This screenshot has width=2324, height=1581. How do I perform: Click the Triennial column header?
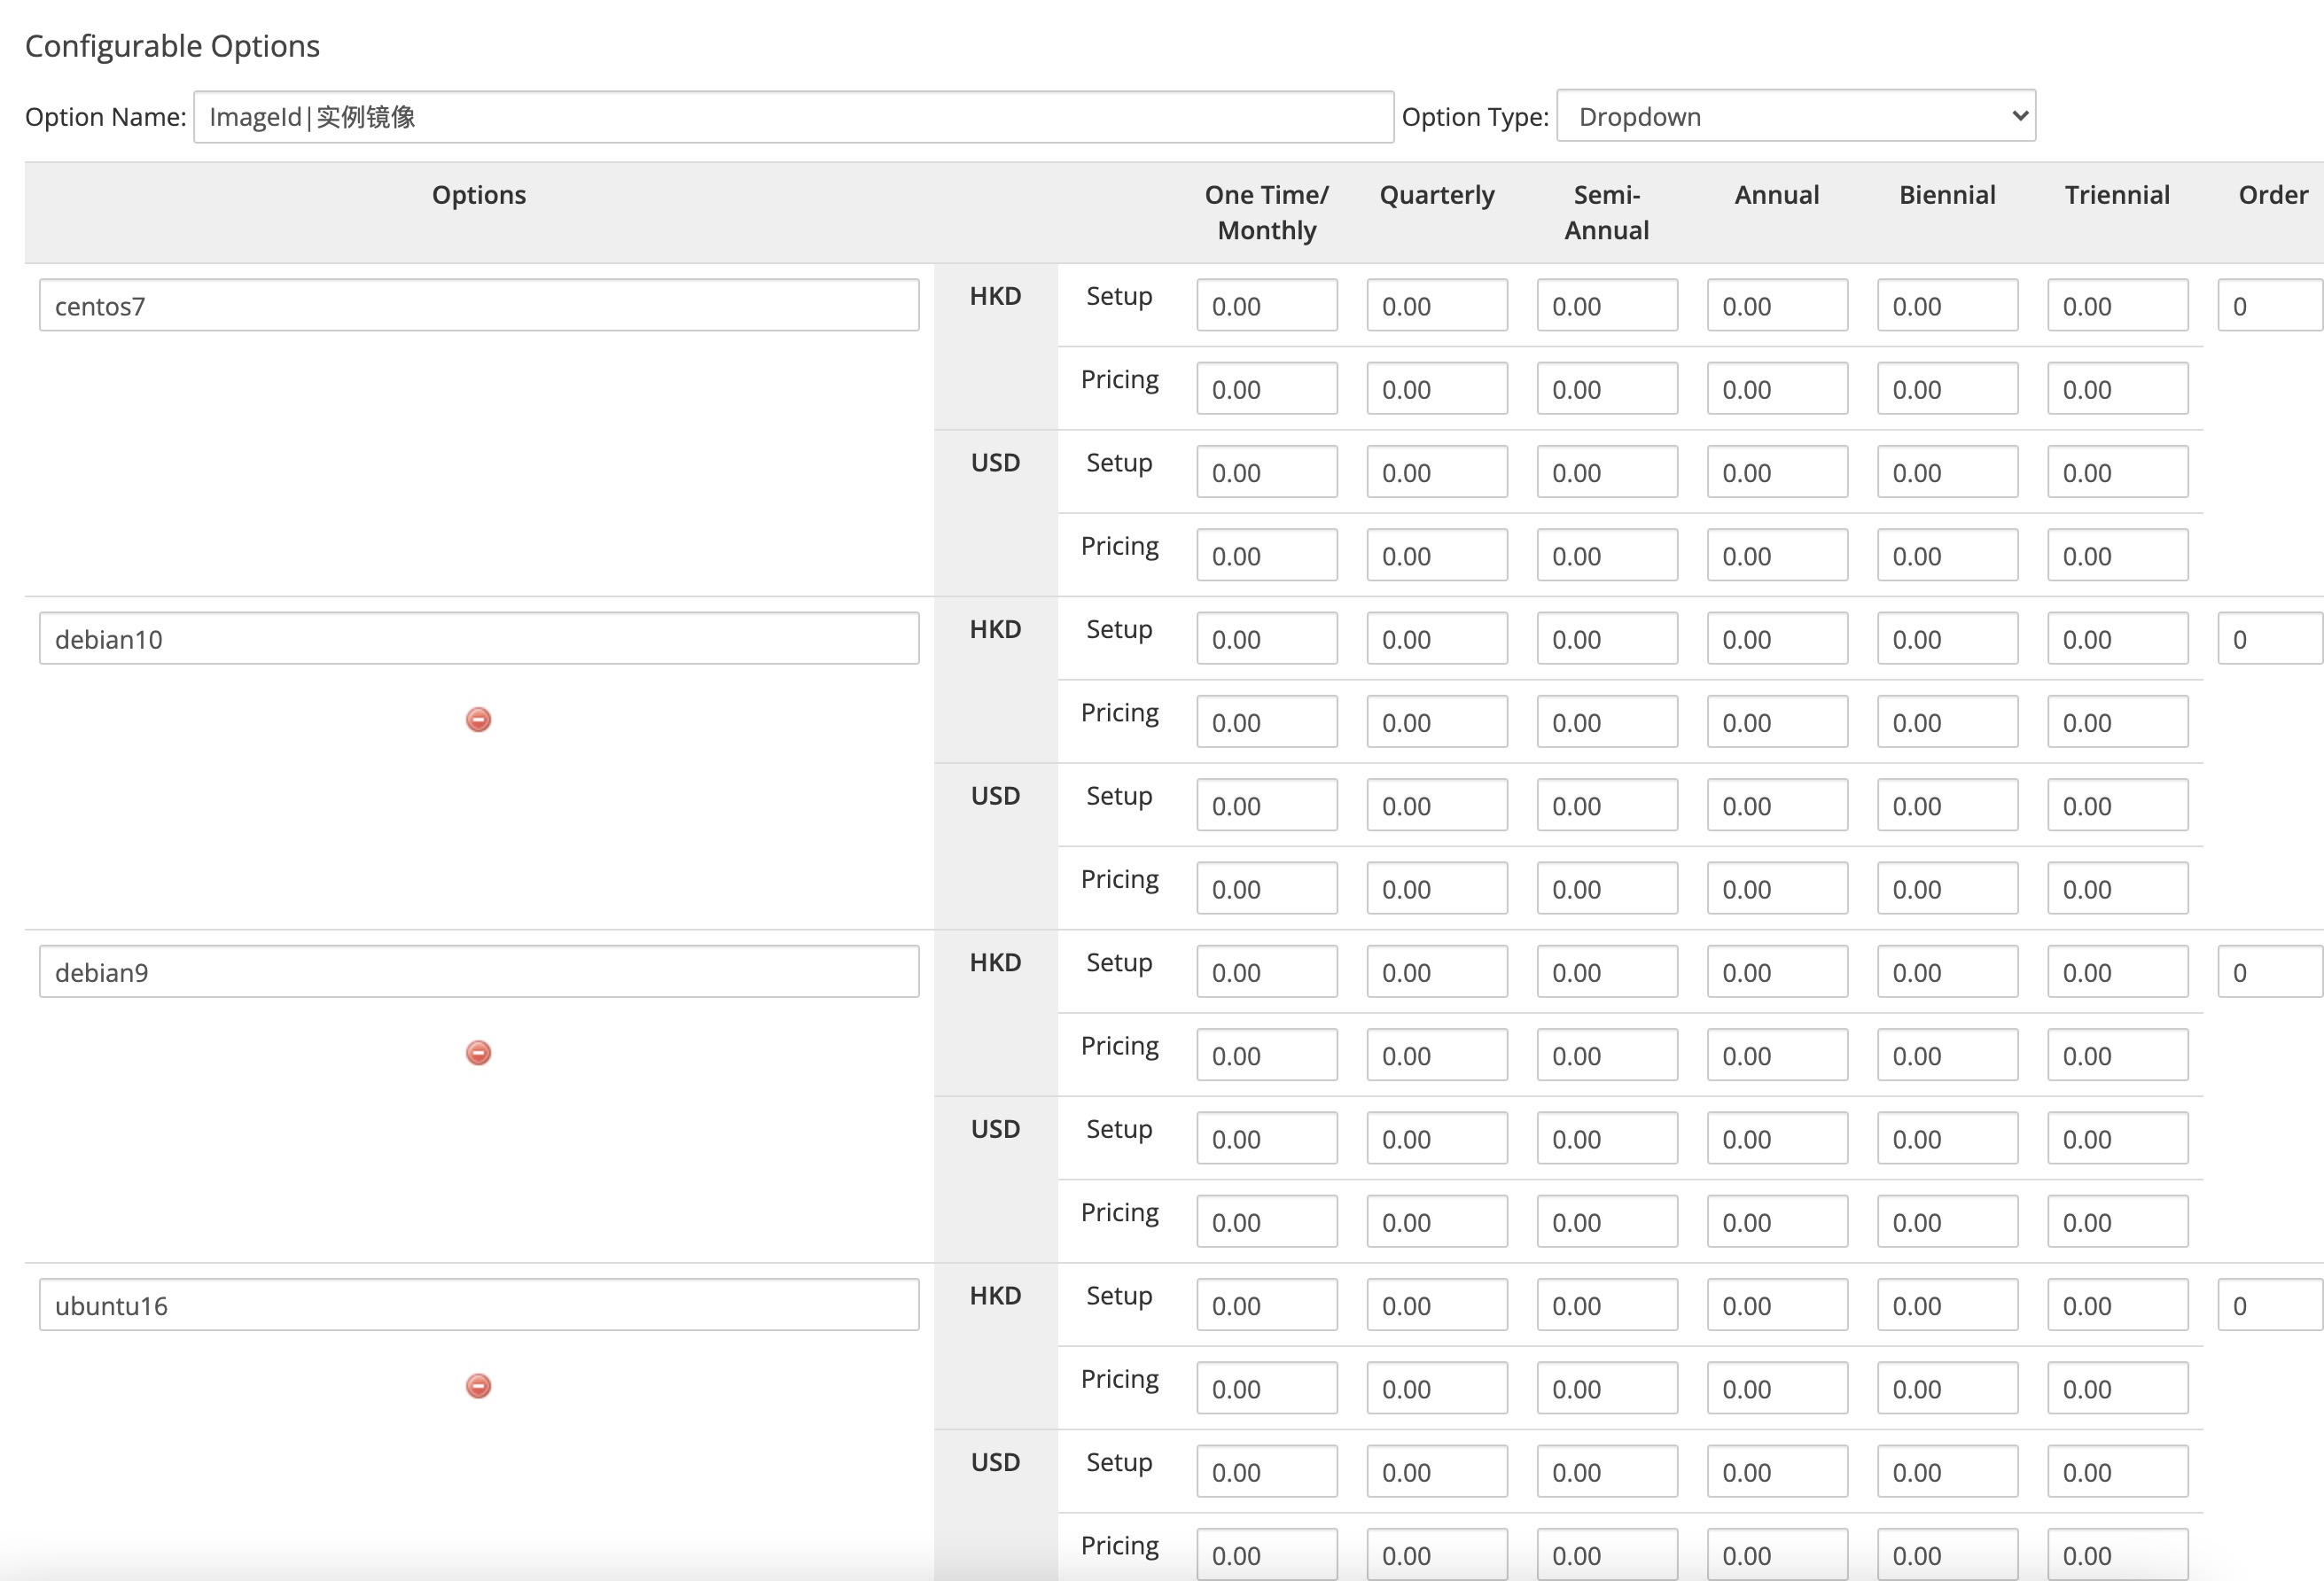pyautogui.click(x=2117, y=194)
